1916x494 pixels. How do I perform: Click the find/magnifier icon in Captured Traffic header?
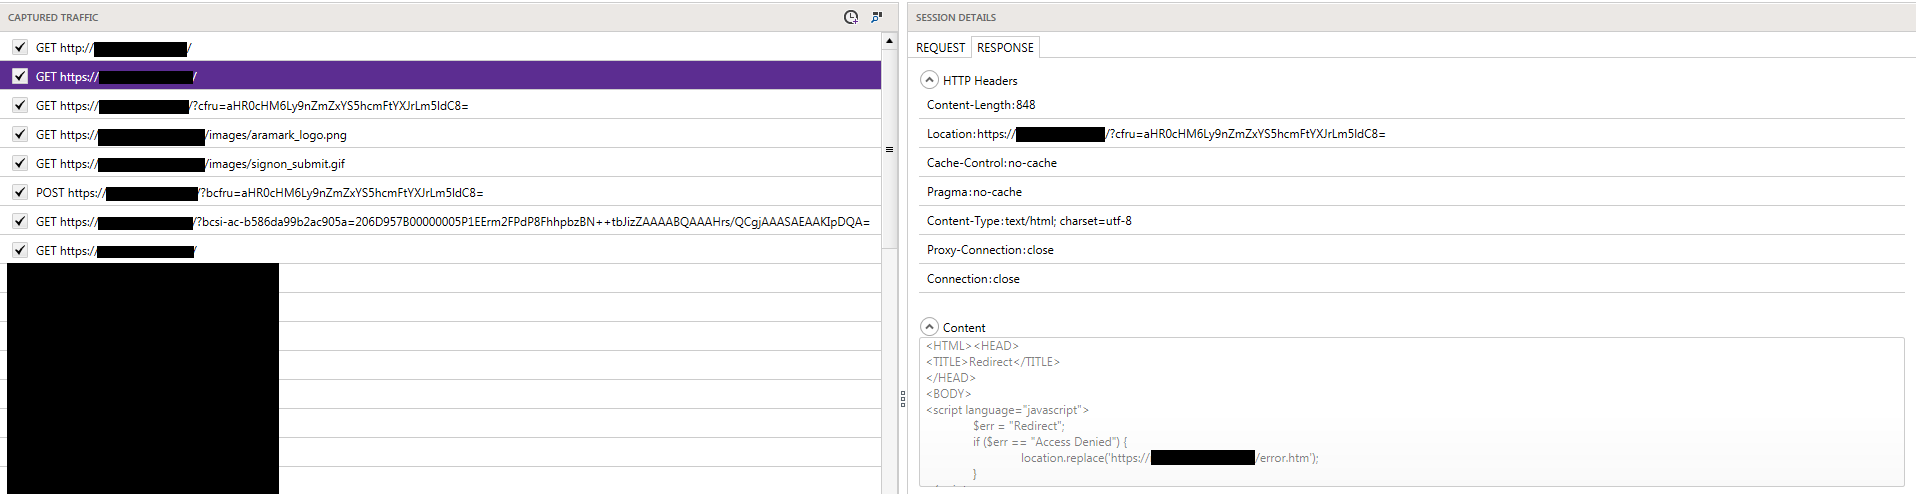(877, 17)
